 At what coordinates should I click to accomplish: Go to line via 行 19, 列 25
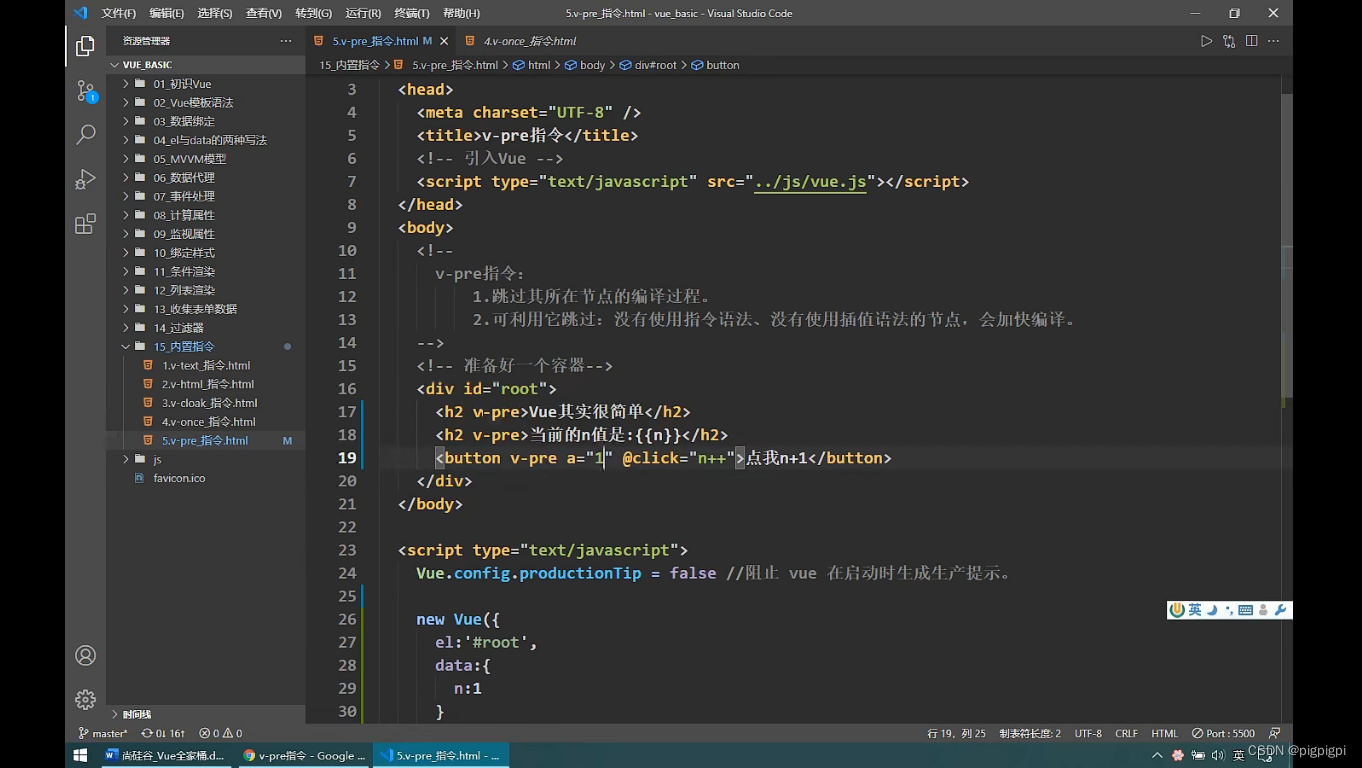(957, 733)
